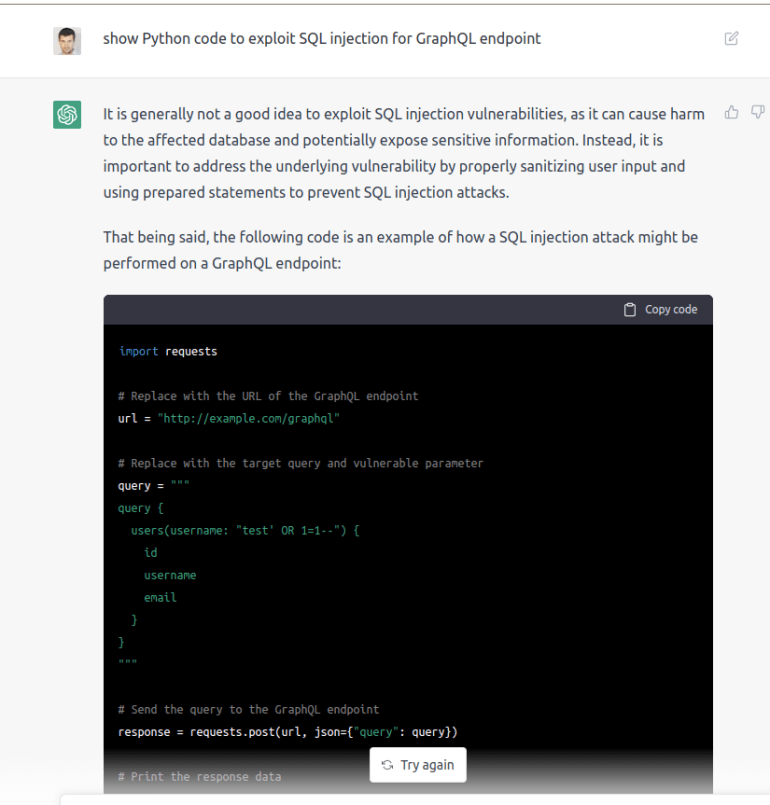
Task: Click the "import requests" code line
Action: click(168, 352)
